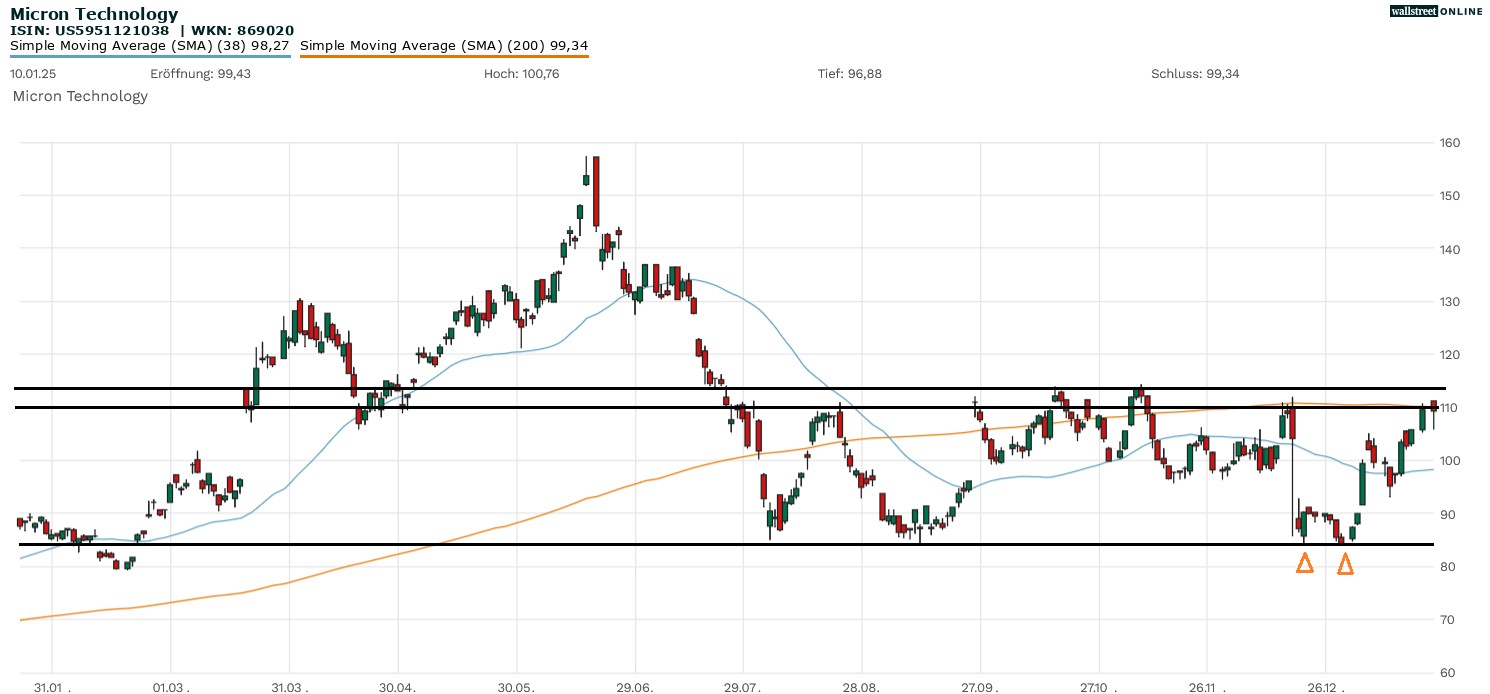Click the wallstreet ONLINE logo
Viewport: 1490px width, 694px height.
1436,11
